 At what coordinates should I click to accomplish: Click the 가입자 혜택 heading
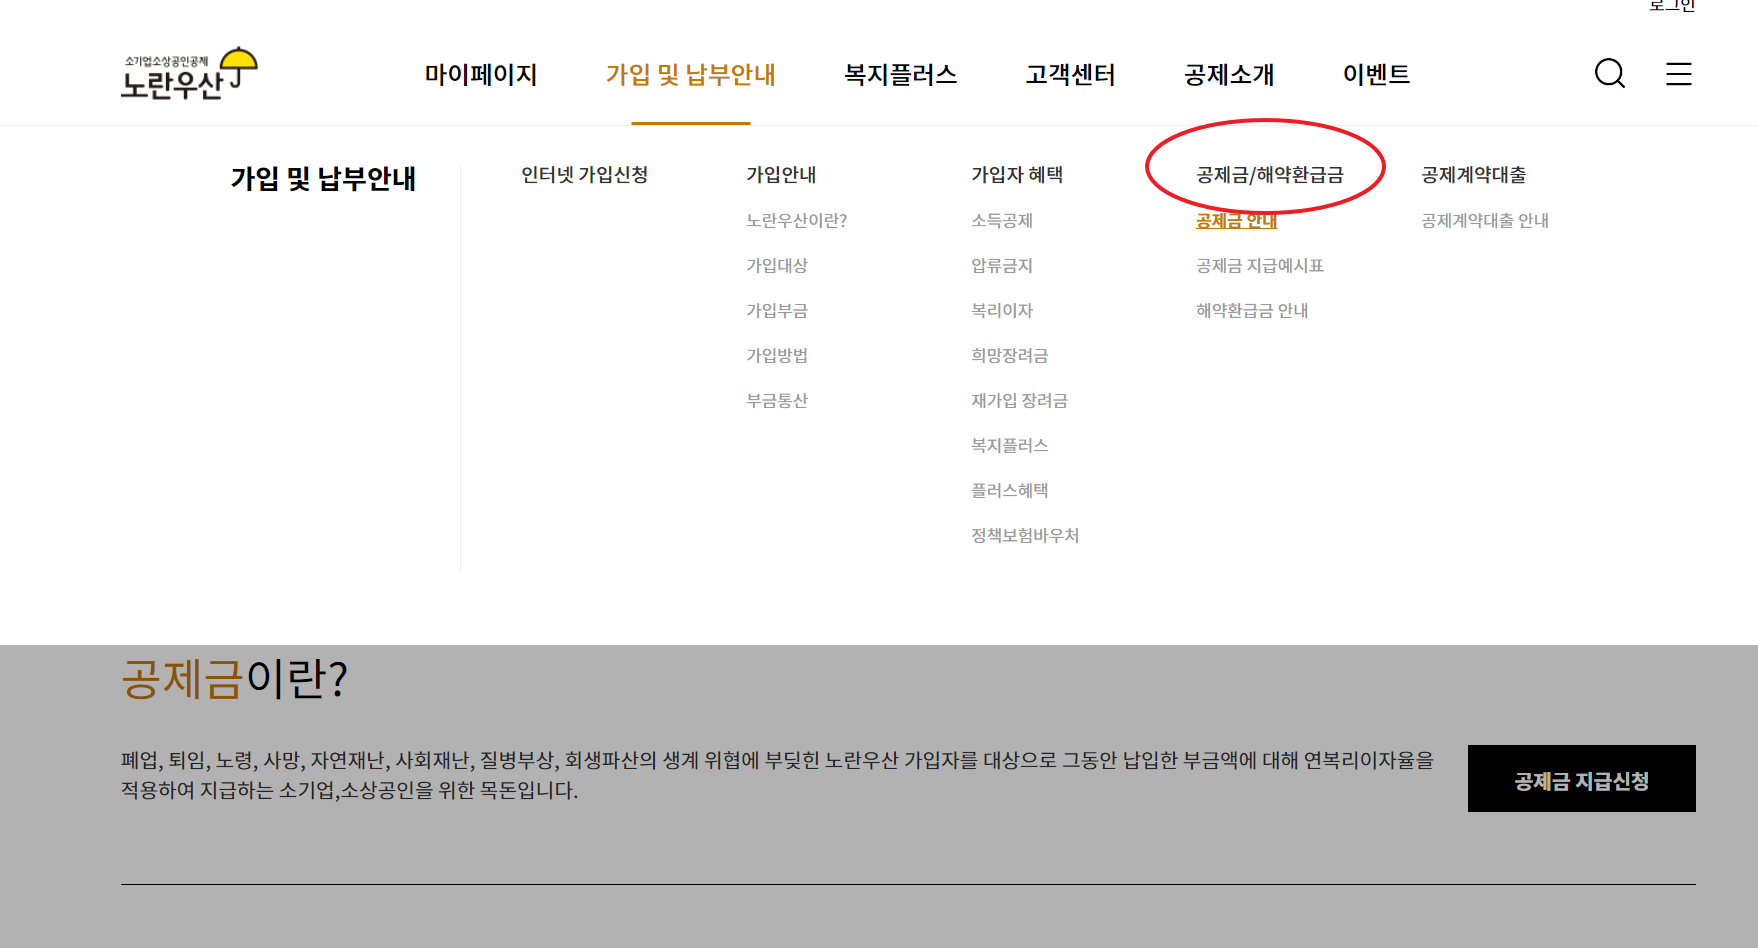(x=1017, y=175)
